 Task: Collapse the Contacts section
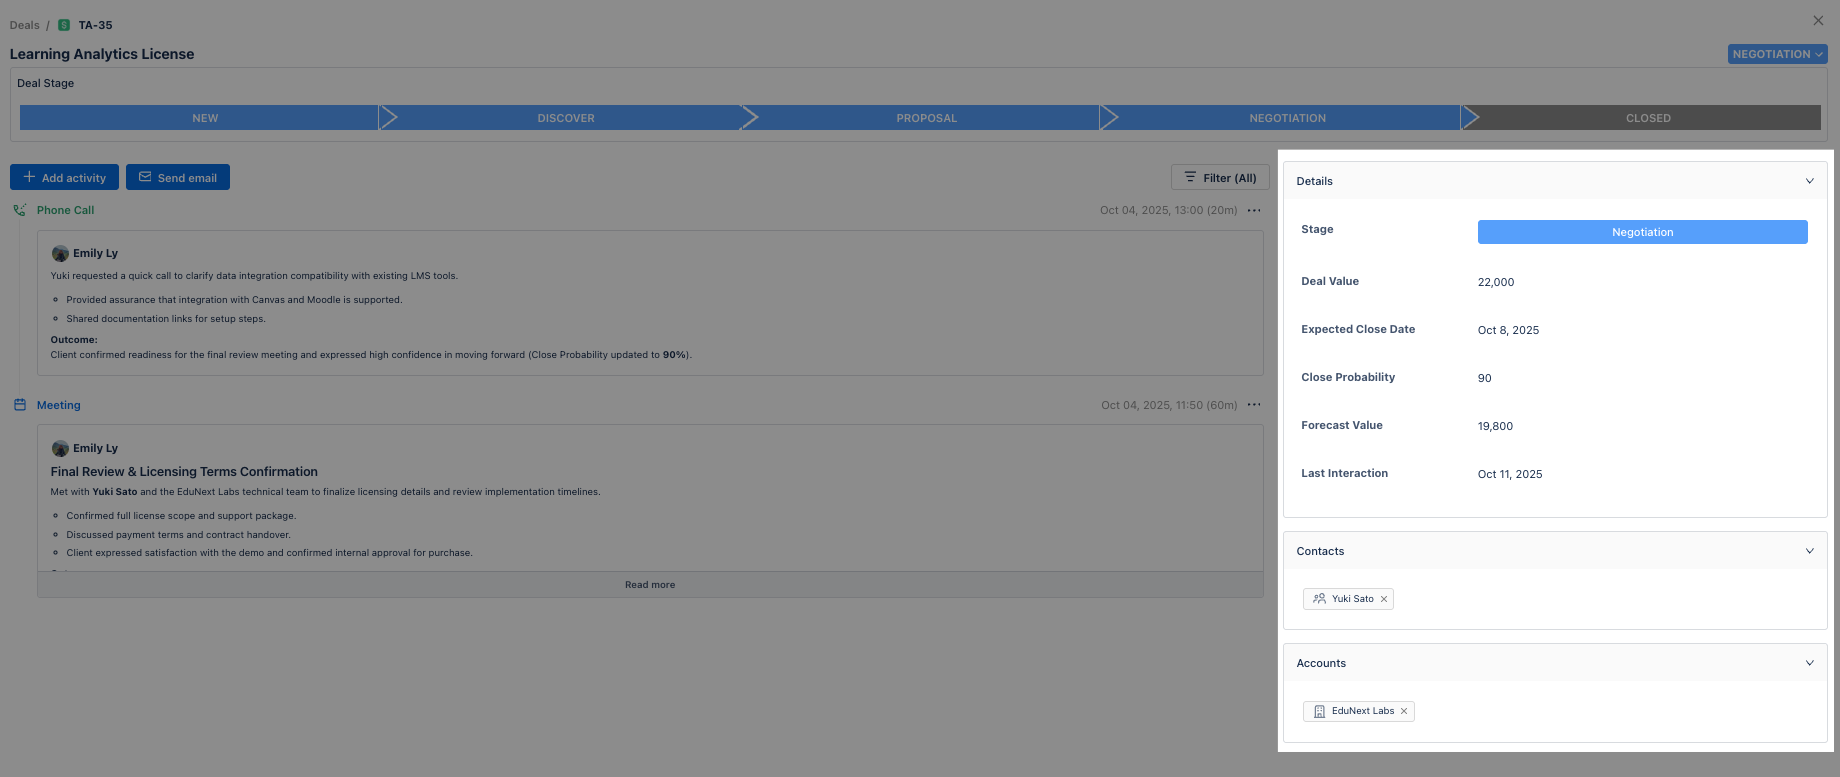click(x=1809, y=551)
